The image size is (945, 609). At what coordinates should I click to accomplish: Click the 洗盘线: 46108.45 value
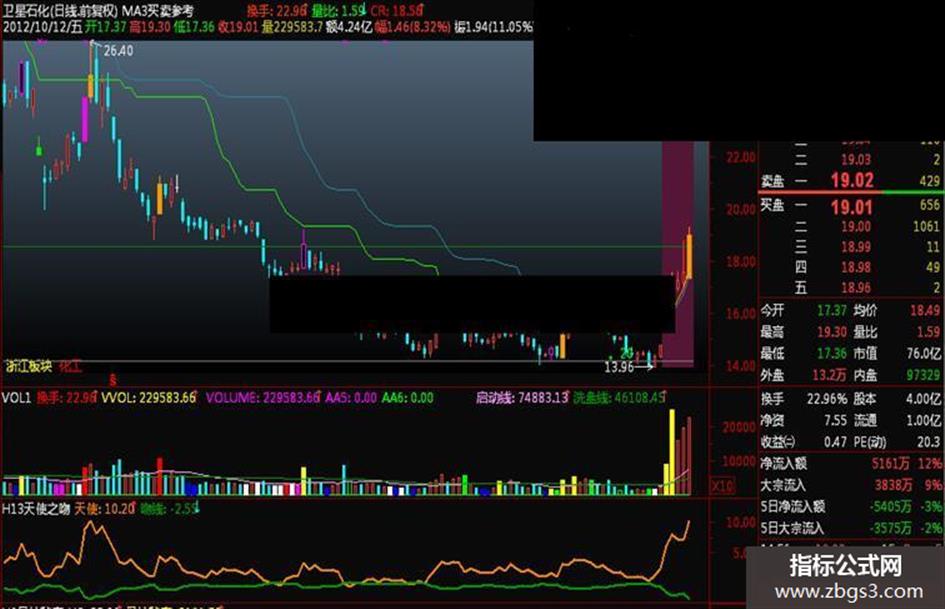click(x=619, y=398)
